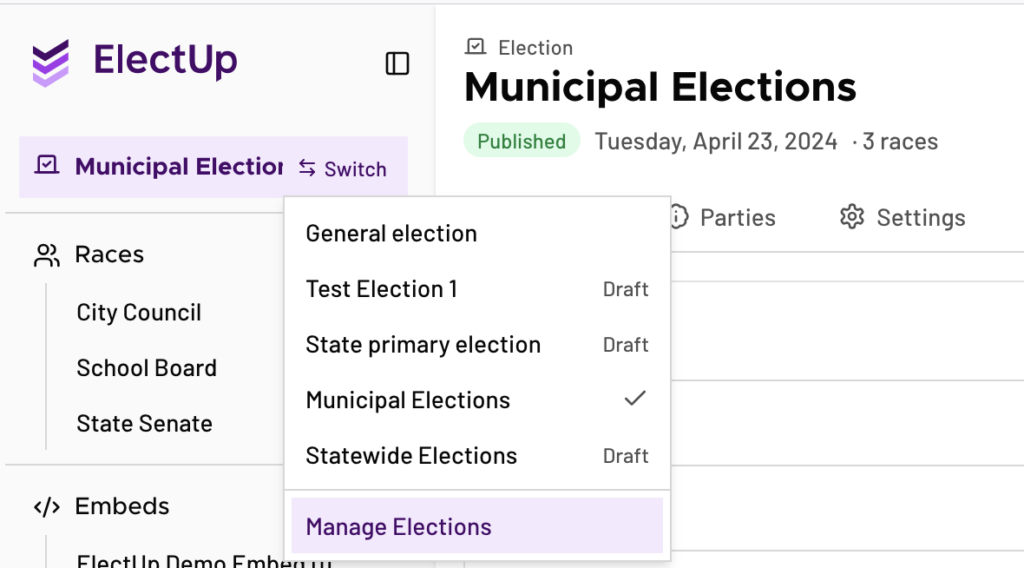Select General election from the list
This screenshot has height=568, width=1024.
click(x=391, y=234)
